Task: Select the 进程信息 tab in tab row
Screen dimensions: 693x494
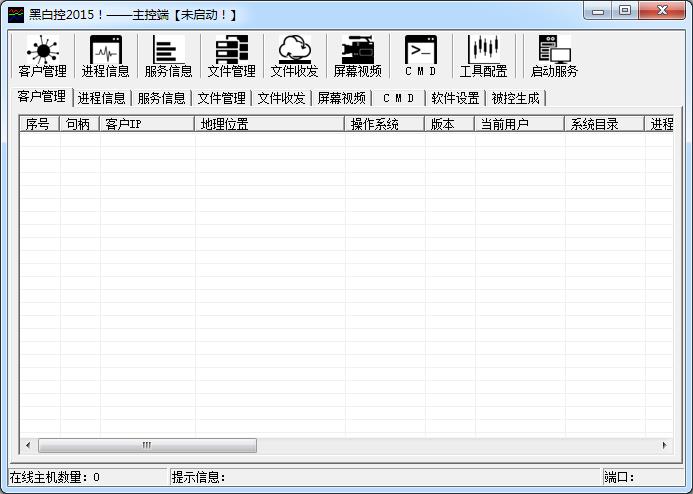Action: (x=102, y=98)
